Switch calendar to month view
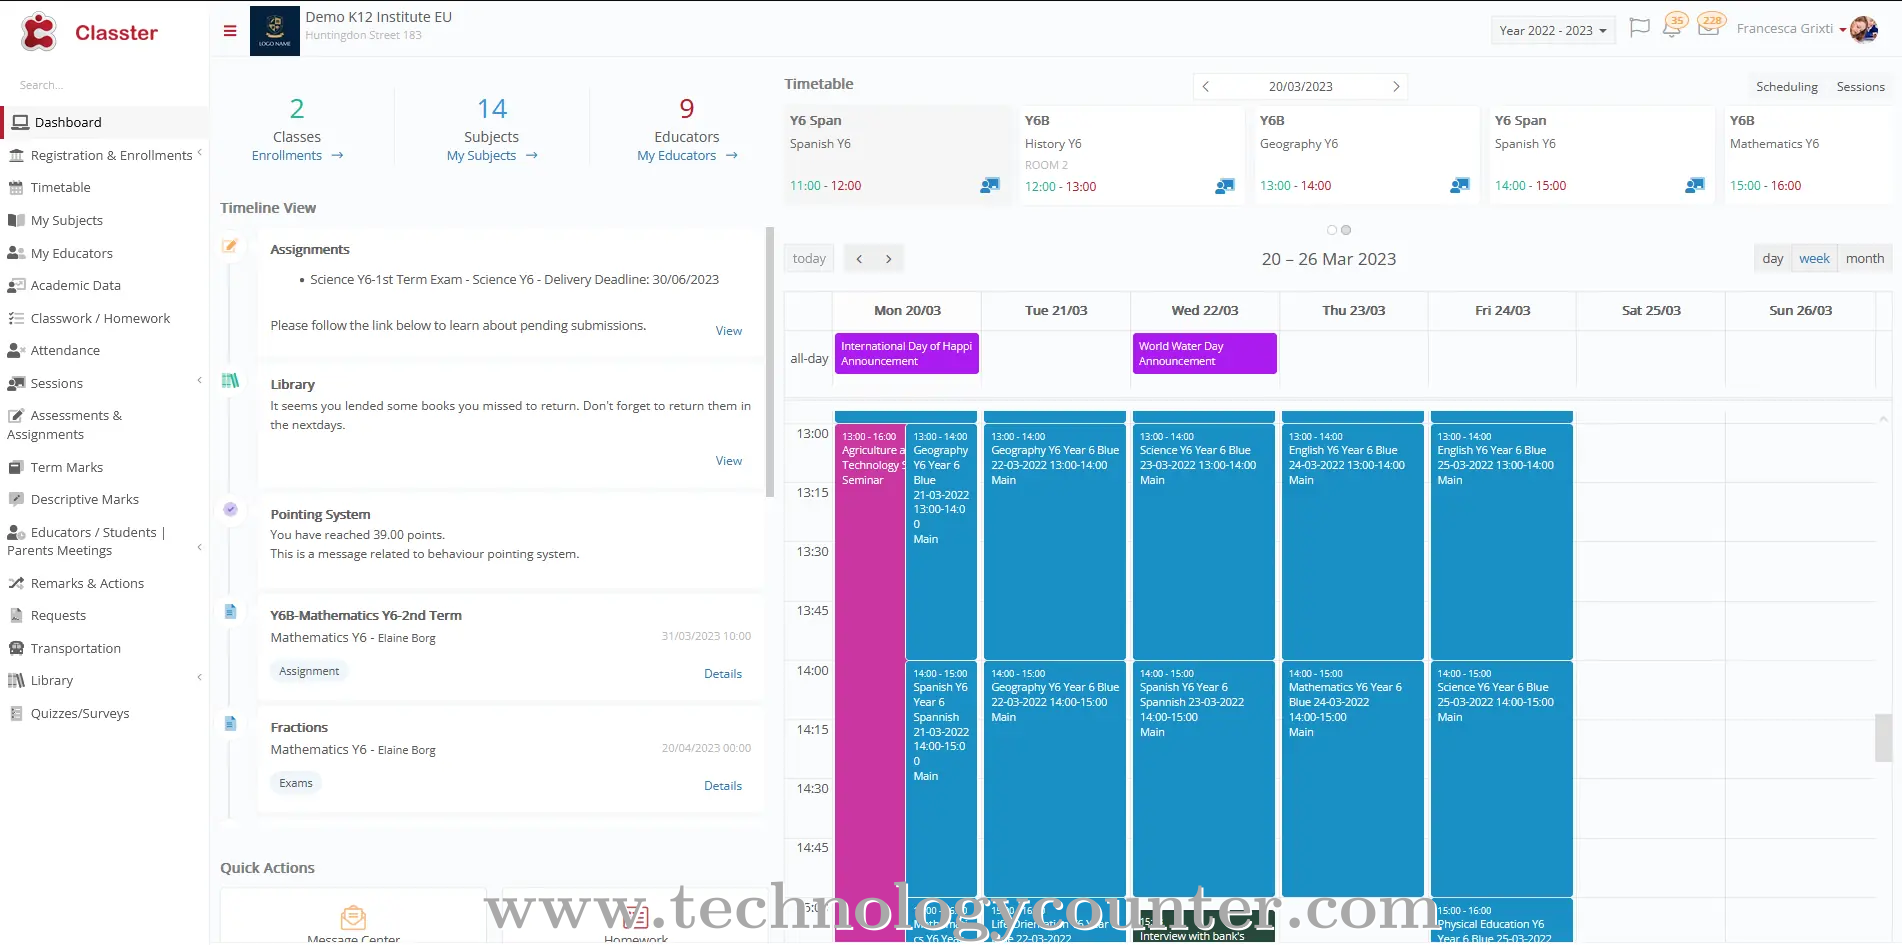This screenshot has width=1902, height=945. click(x=1865, y=259)
